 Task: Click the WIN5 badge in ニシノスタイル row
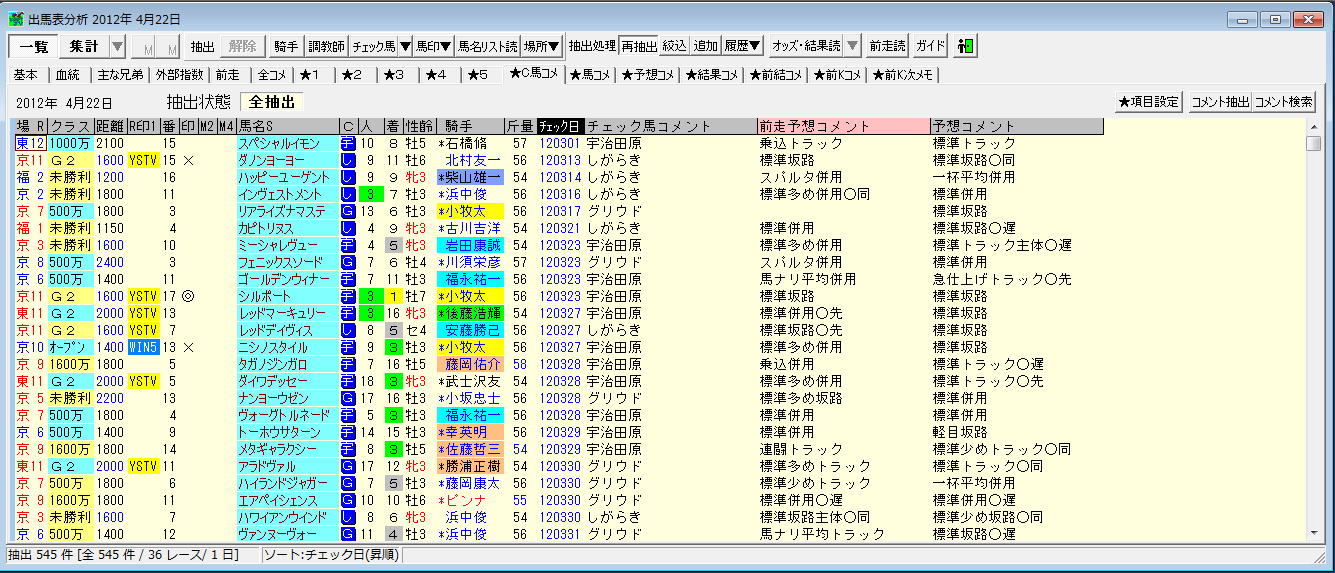pos(143,347)
